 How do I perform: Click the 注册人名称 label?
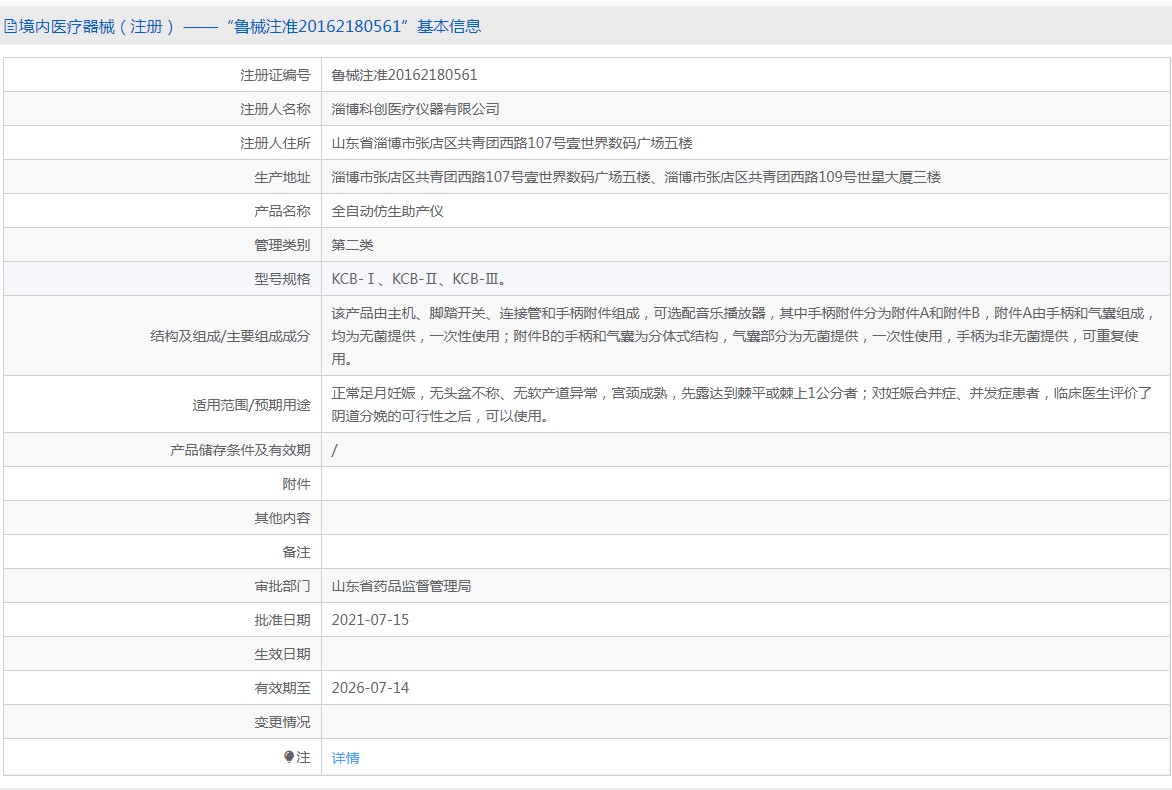tap(274, 109)
